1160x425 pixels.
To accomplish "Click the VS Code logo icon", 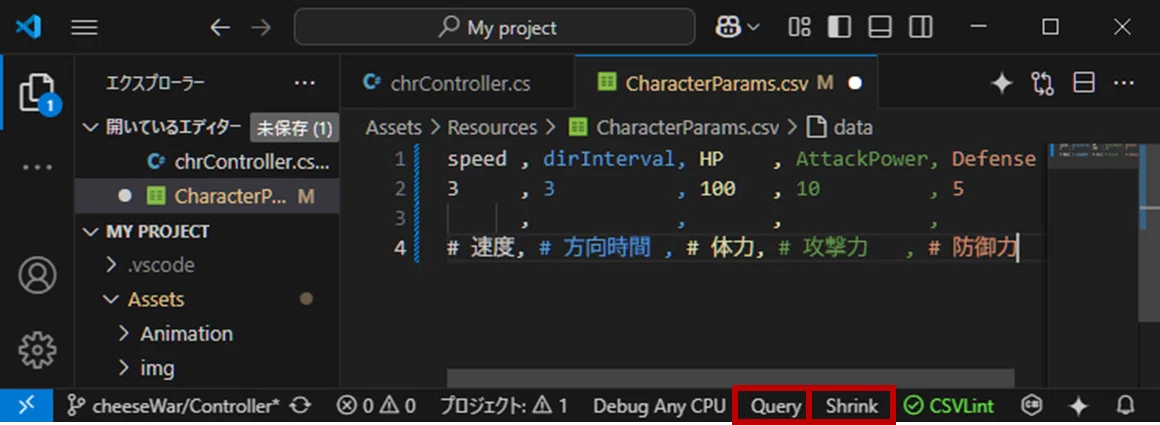I will (x=29, y=27).
